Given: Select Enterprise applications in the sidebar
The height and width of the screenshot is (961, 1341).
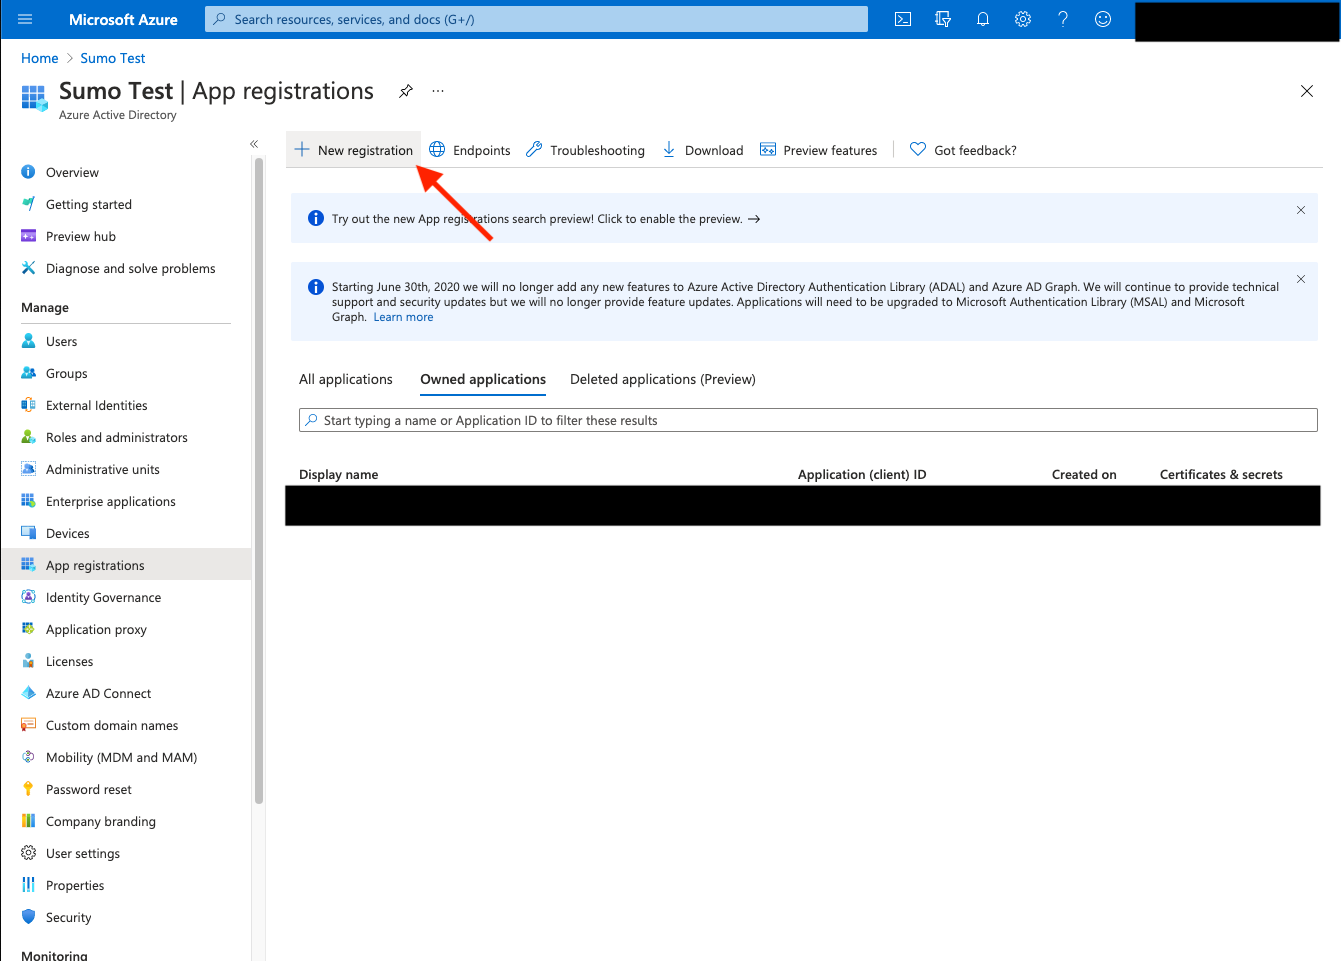Looking at the screenshot, I should 111,500.
